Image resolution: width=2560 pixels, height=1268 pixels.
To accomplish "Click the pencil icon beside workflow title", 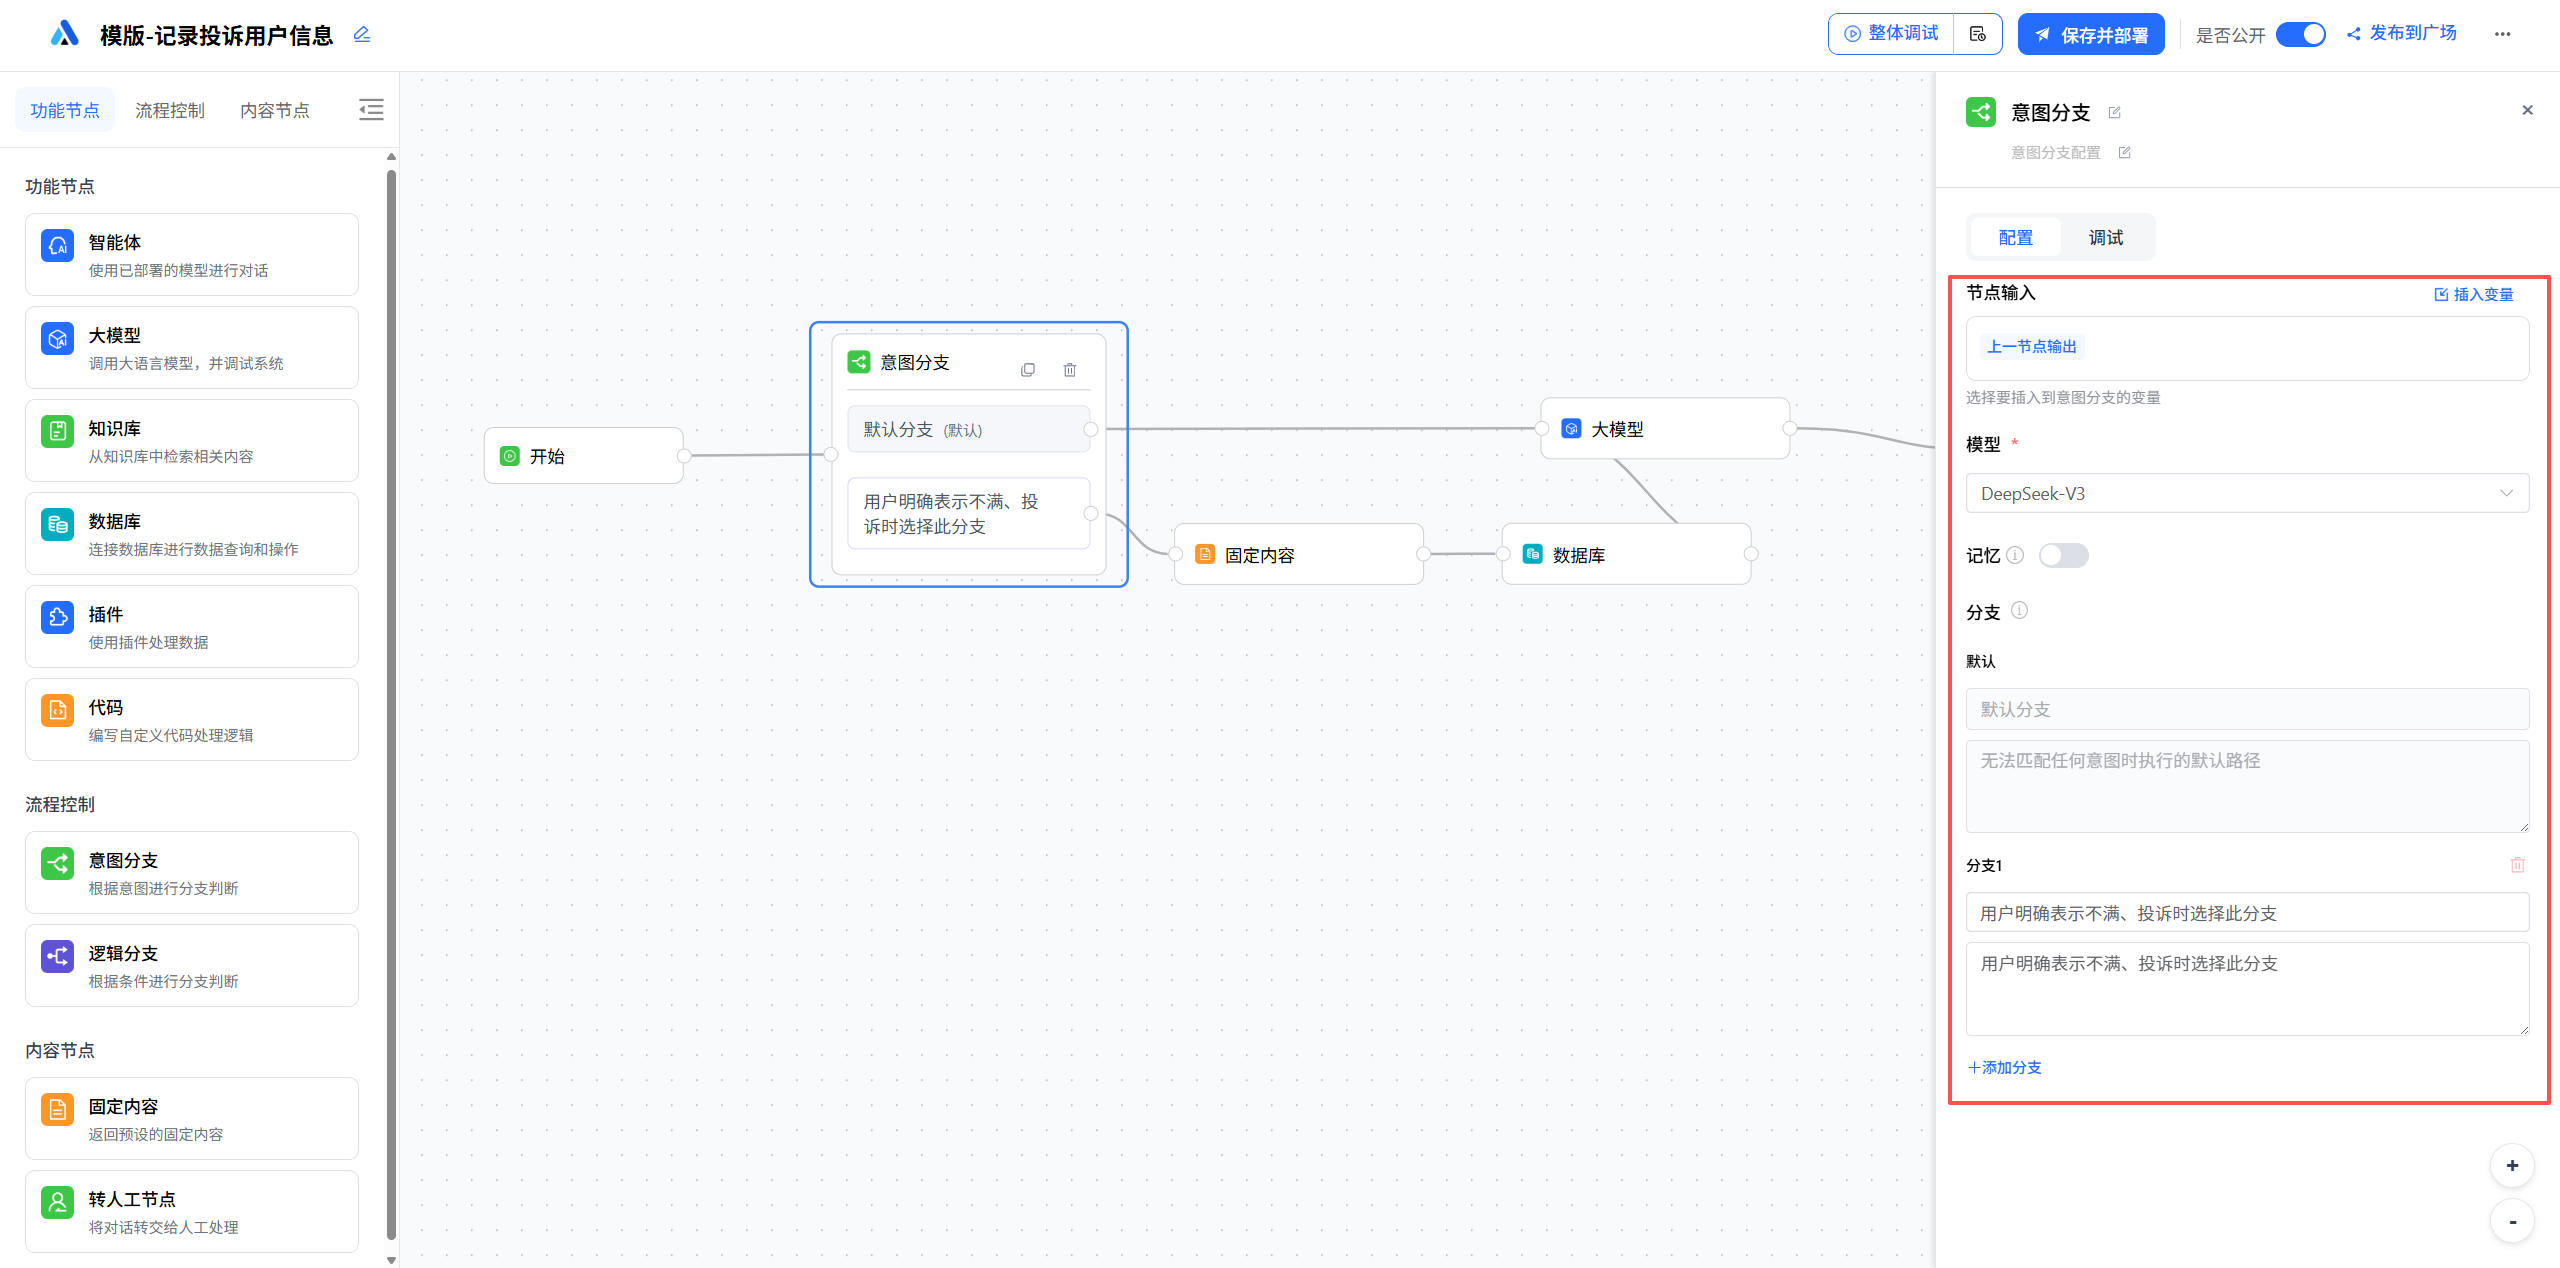I will click(362, 35).
